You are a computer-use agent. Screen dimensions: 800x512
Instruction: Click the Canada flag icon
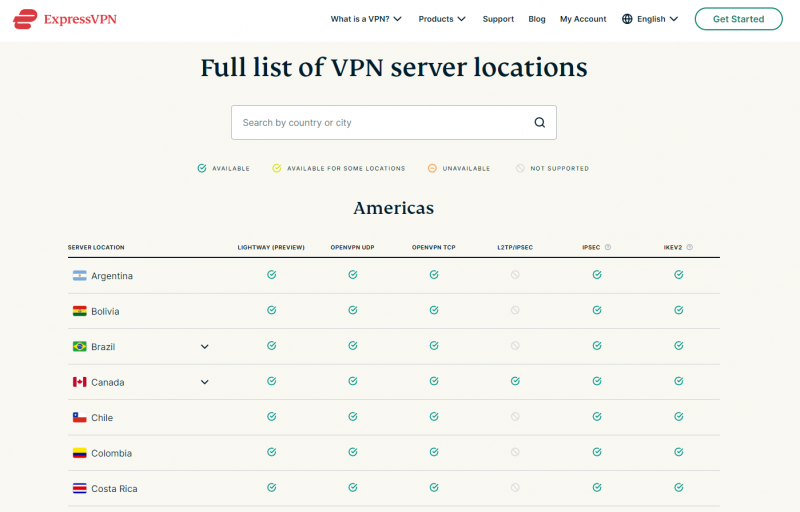(80, 382)
